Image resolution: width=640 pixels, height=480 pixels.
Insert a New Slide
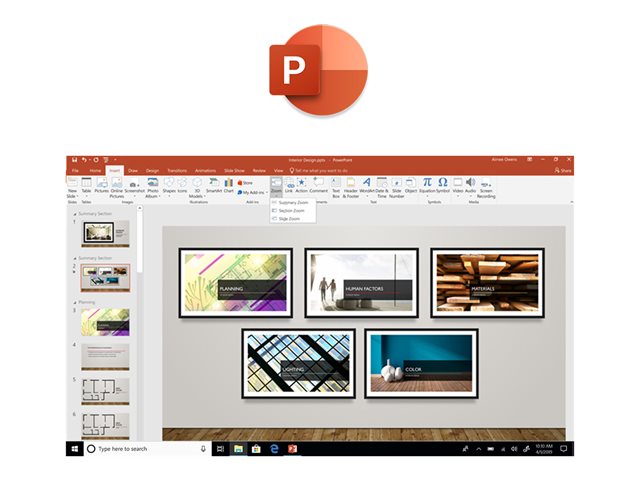coord(72,188)
